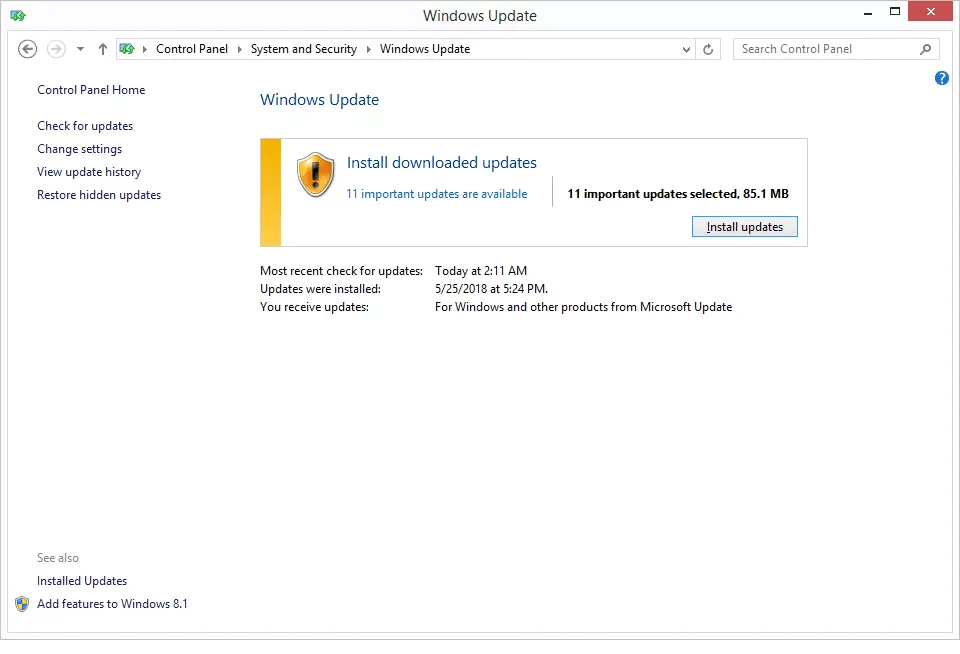Close the Windows Update window
This screenshot has height=654, width=960.
(931, 12)
